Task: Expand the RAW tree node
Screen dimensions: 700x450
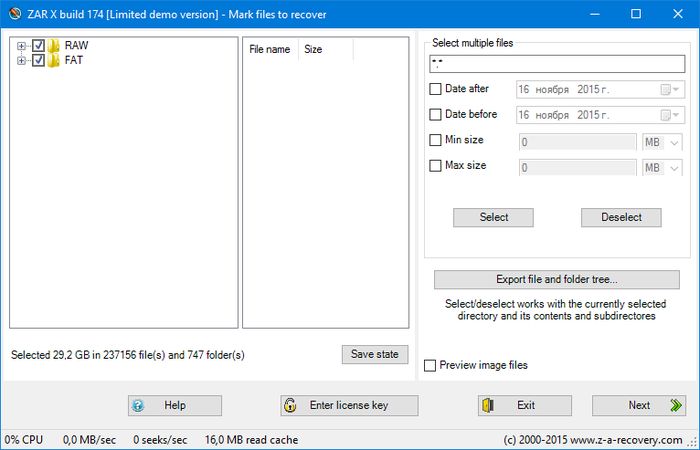Action: tap(21, 46)
